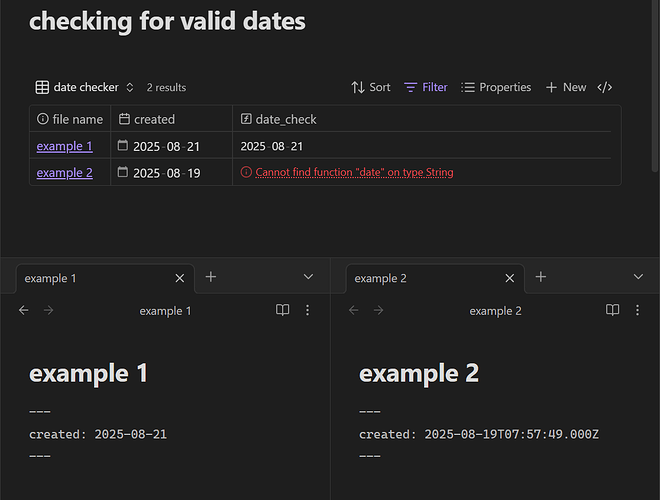Open the Filter menu
This screenshot has width=660, height=500.
[426, 88]
